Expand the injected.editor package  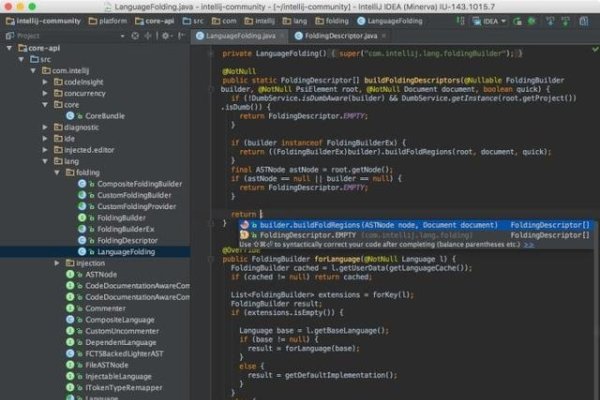pyautogui.click(x=45, y=150)
